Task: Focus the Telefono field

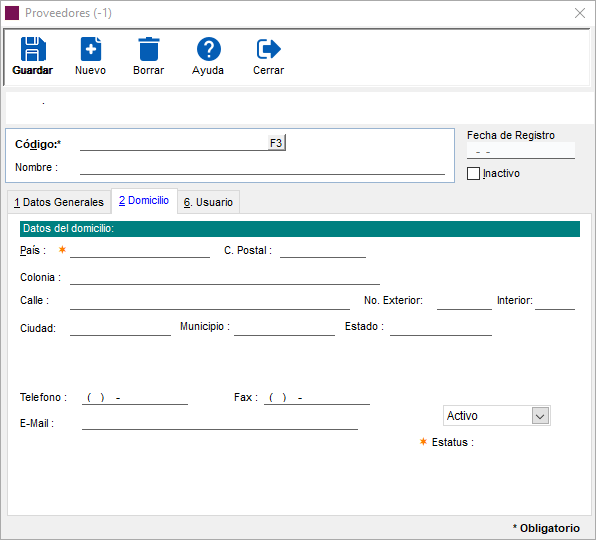Action: [135, 397]
